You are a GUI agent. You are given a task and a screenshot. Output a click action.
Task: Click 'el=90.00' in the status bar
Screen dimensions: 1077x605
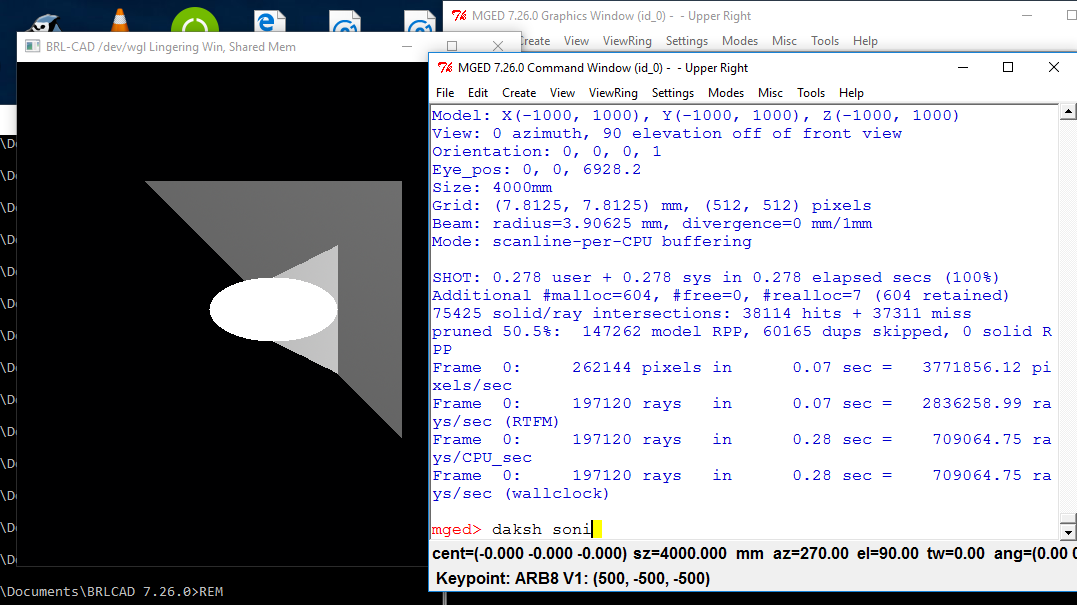click(887, 553)
